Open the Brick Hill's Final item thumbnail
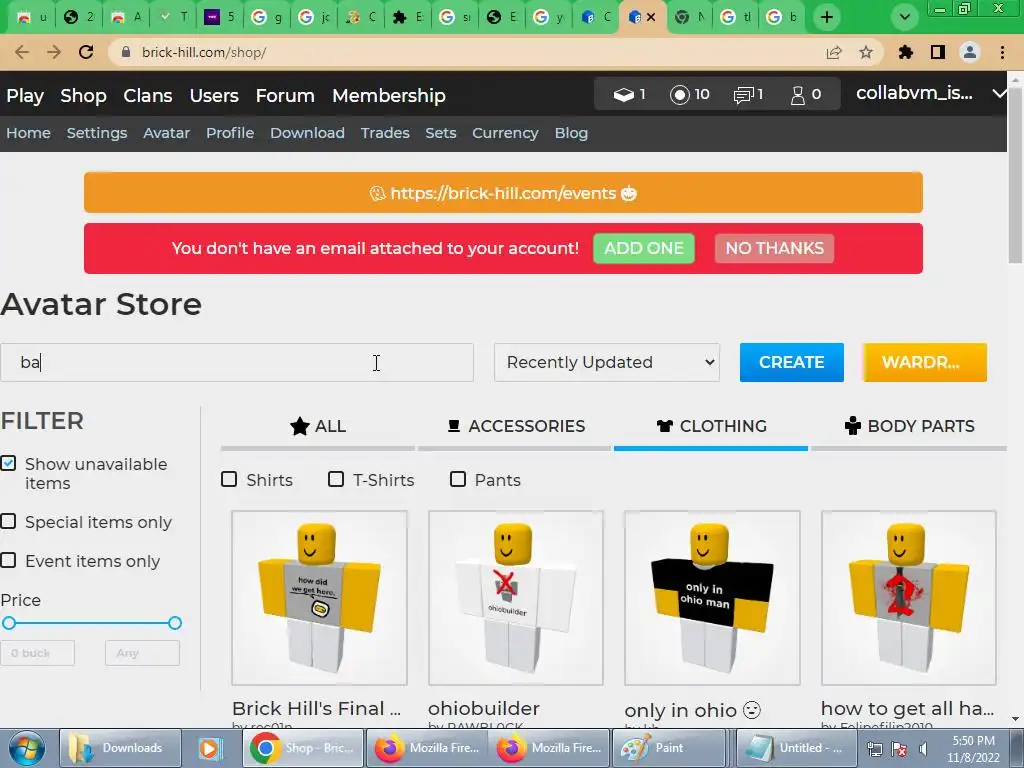Viewport: 1024px width, 768px height. (319, 598)
